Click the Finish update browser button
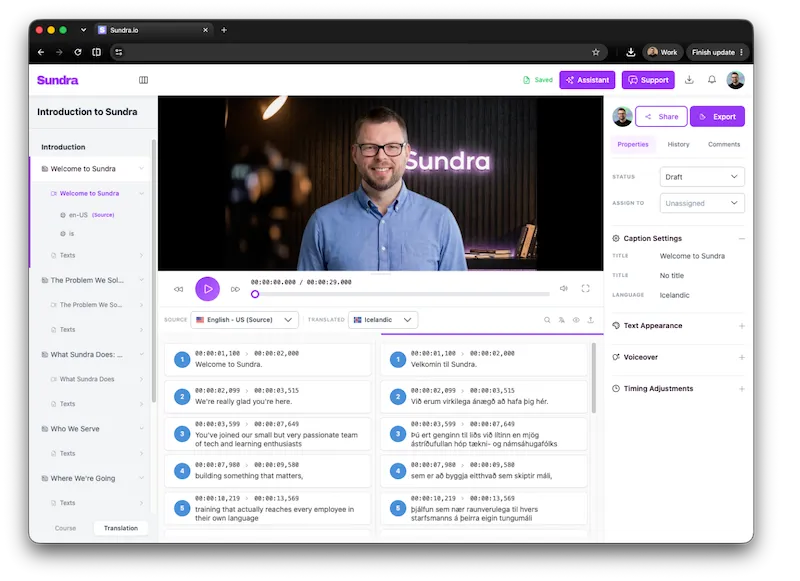The width and height of the screenshot is (800, 581). tap(717, 52)
